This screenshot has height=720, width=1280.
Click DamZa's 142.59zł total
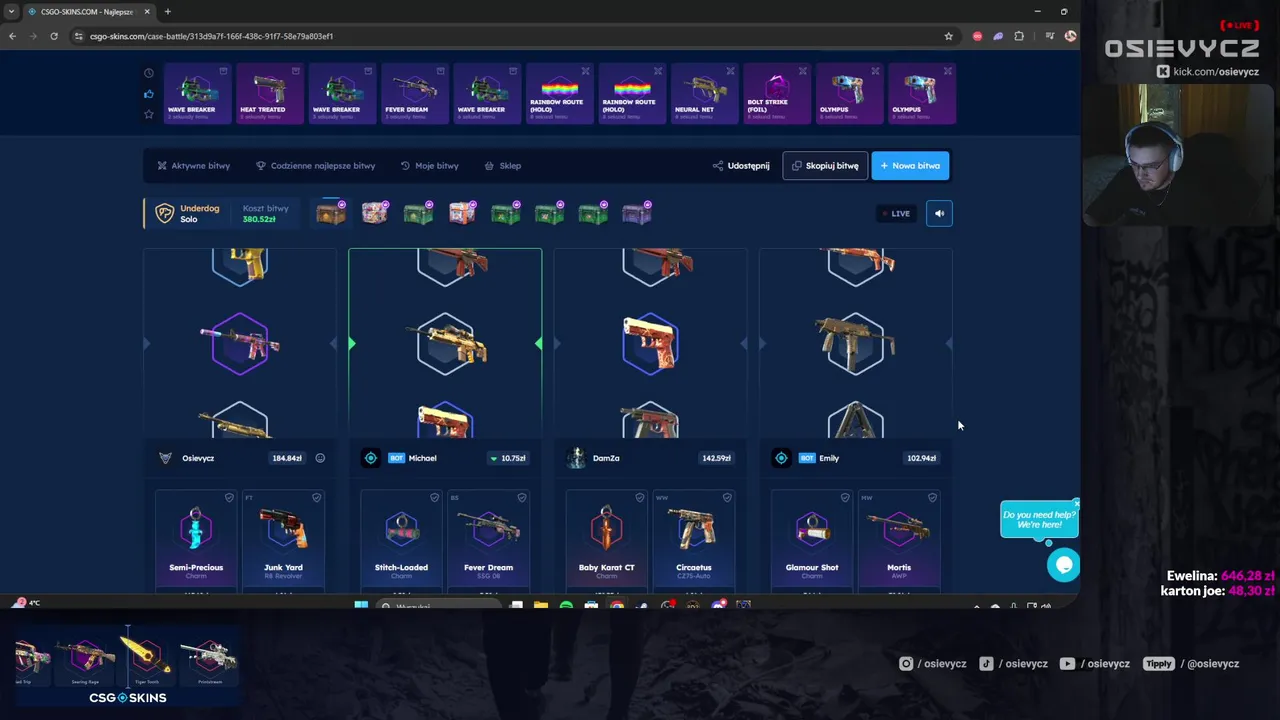tap(716, 458)
